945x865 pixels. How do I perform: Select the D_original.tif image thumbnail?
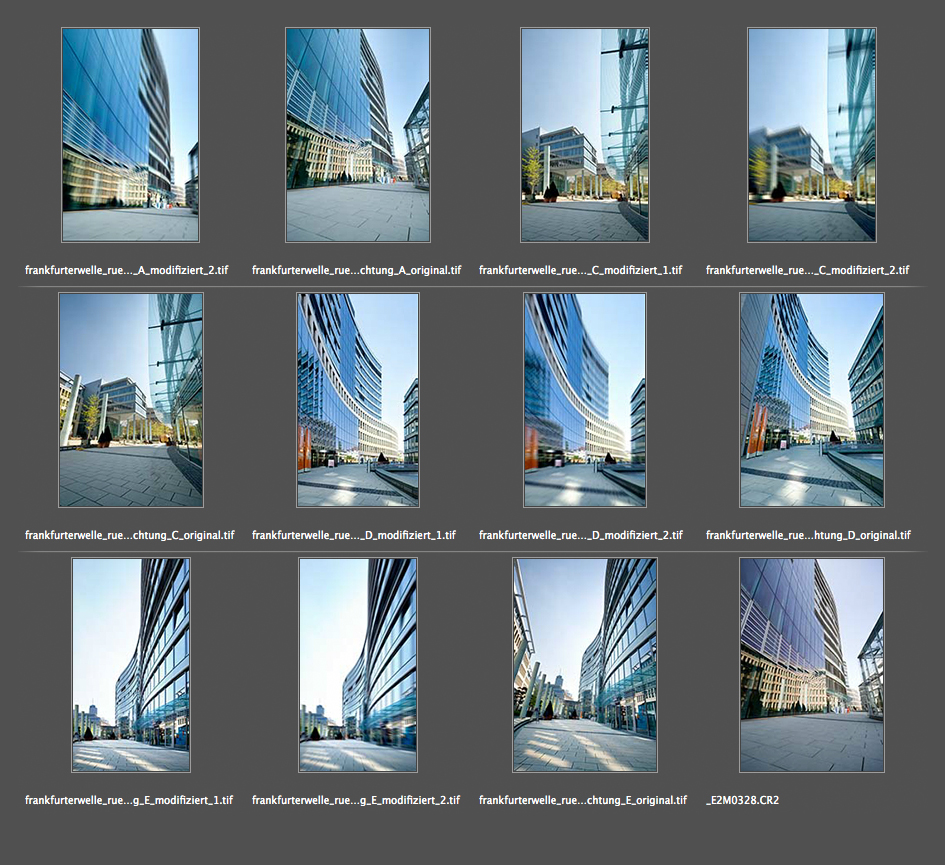(x=811, y=400)
